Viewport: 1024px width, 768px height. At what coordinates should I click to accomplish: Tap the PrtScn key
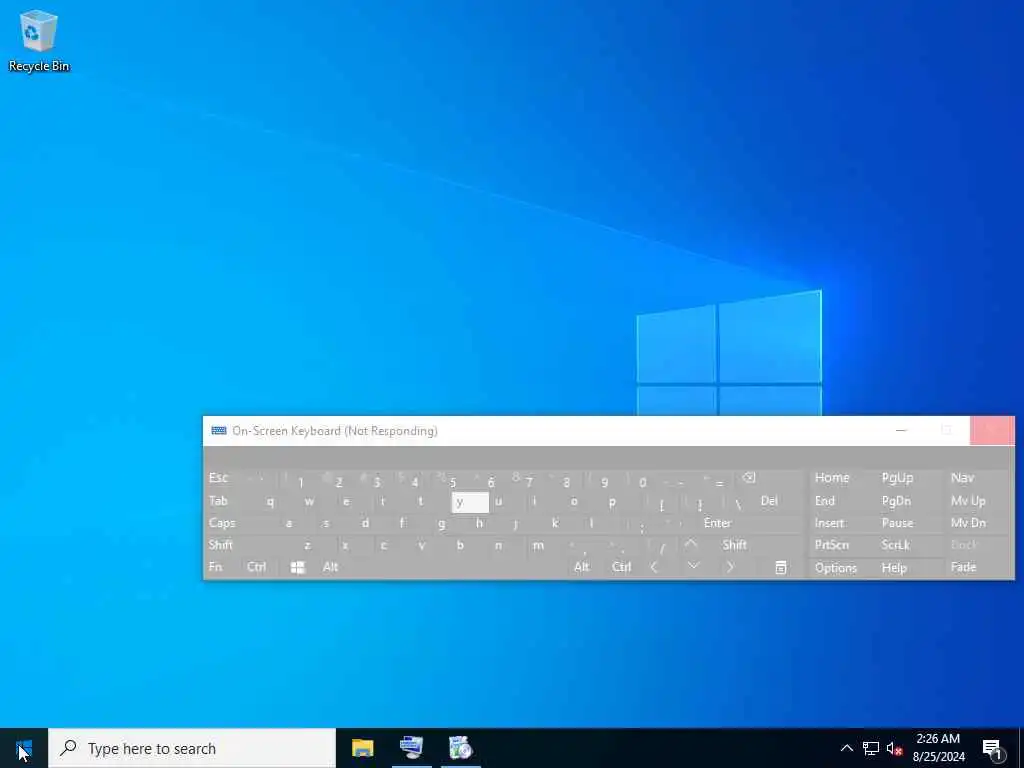(831, 545)
